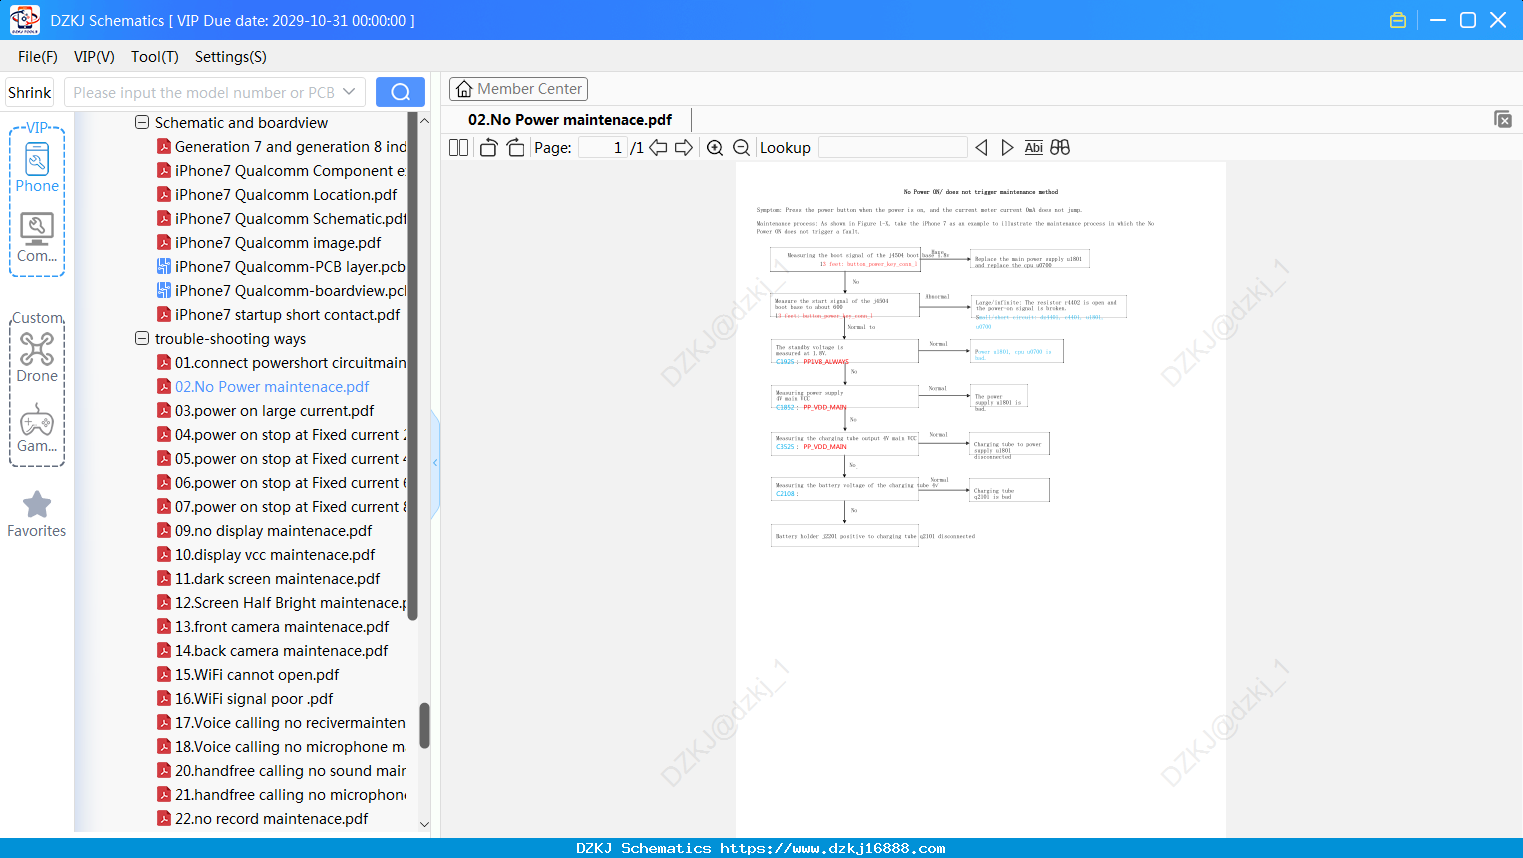
Task: Open 09.no display maintenace.pdf
Action: click(273, 531)
